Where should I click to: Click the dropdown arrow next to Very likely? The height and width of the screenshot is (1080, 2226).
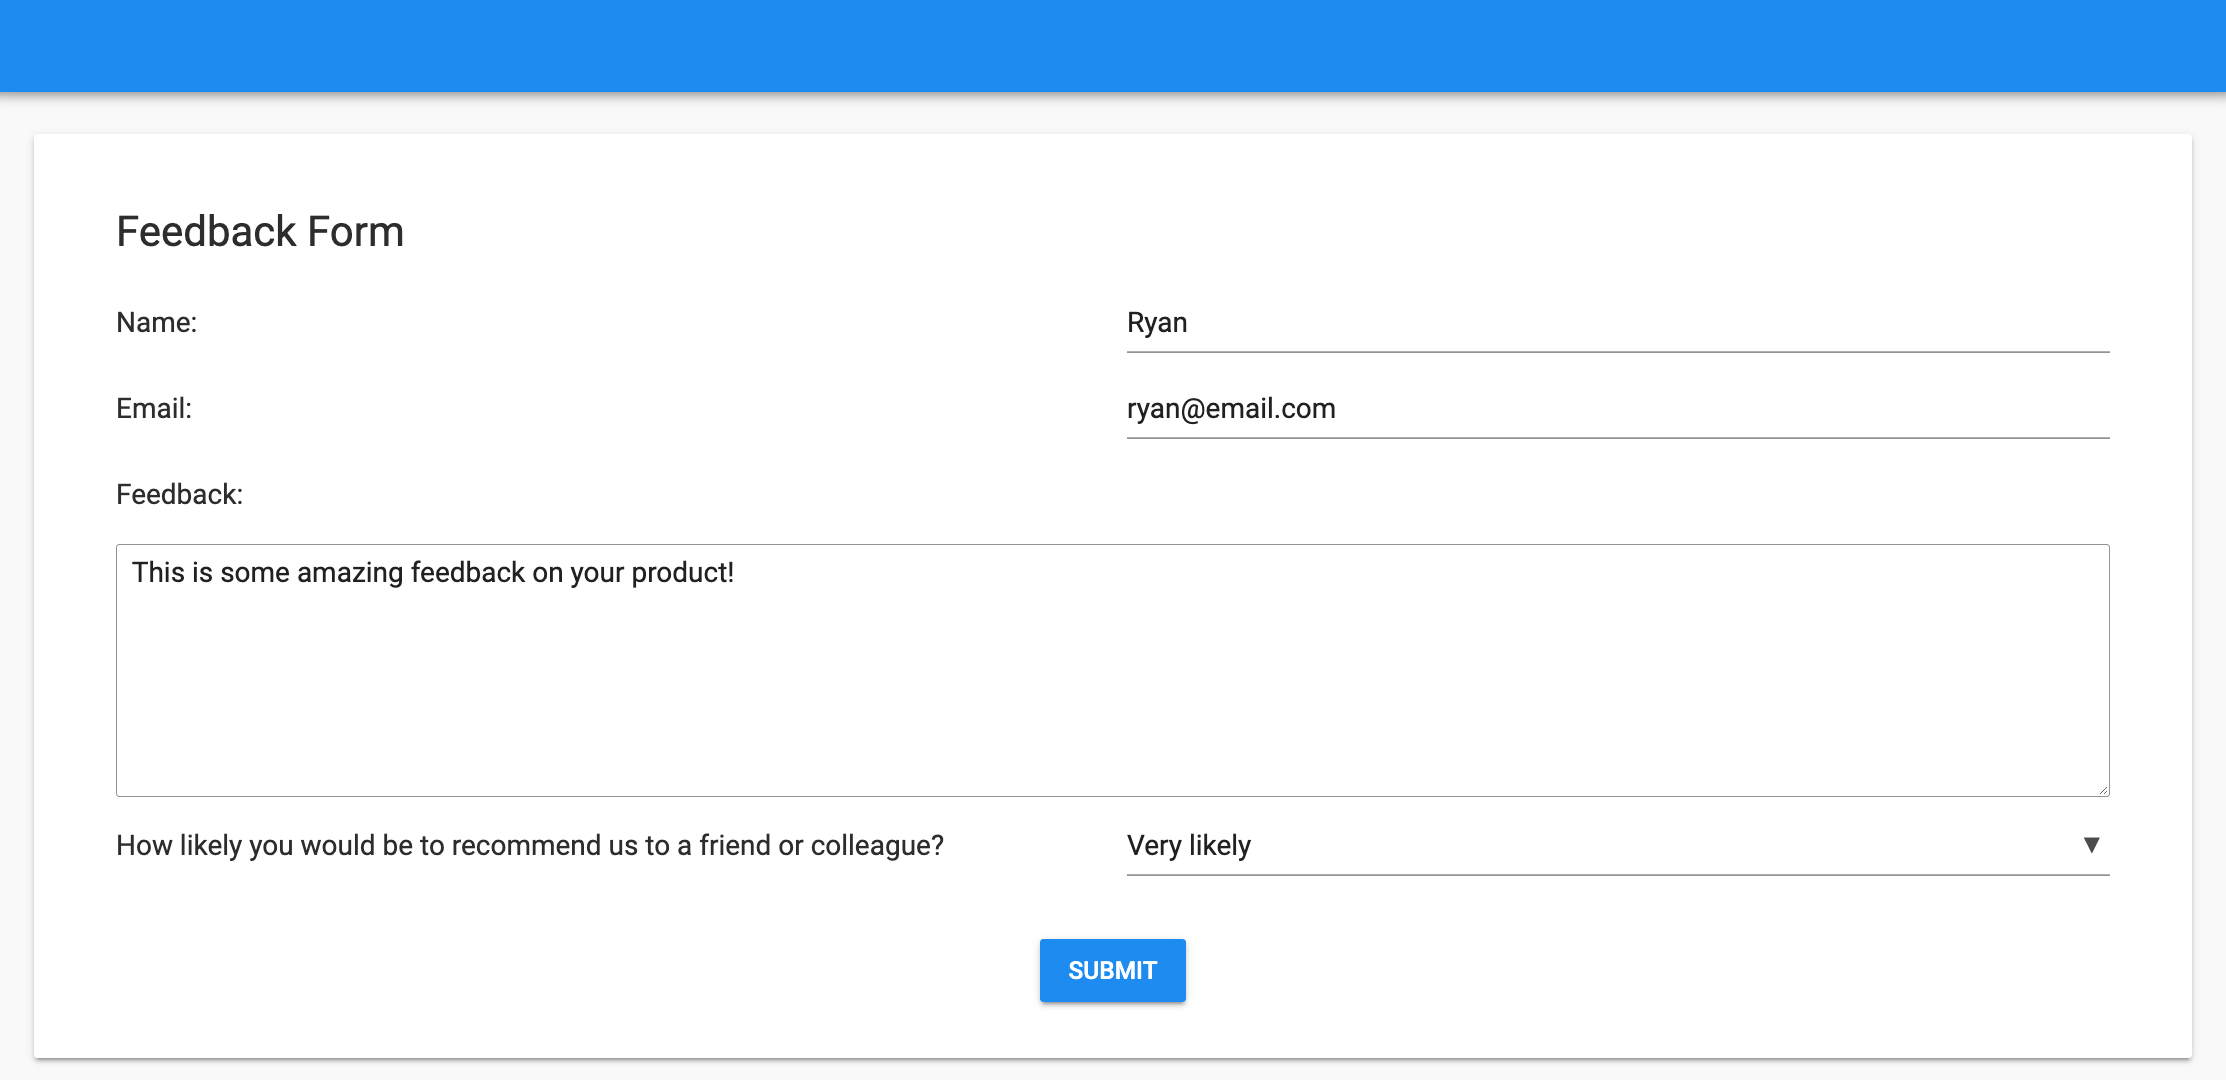pos(2091,846)
